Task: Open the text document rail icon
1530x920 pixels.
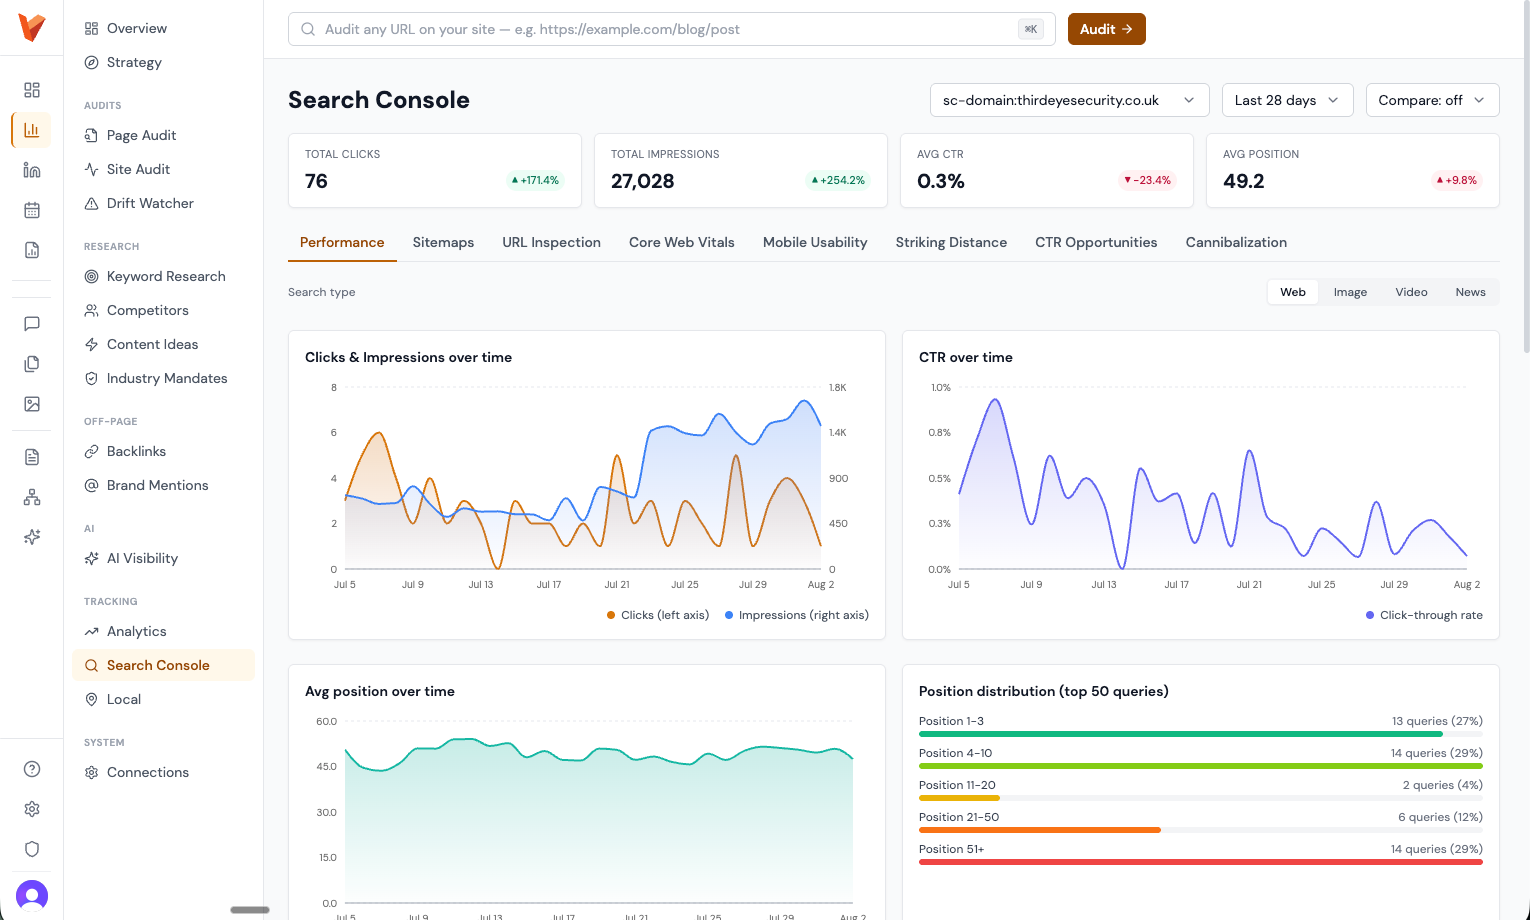Action: (32, 457)
